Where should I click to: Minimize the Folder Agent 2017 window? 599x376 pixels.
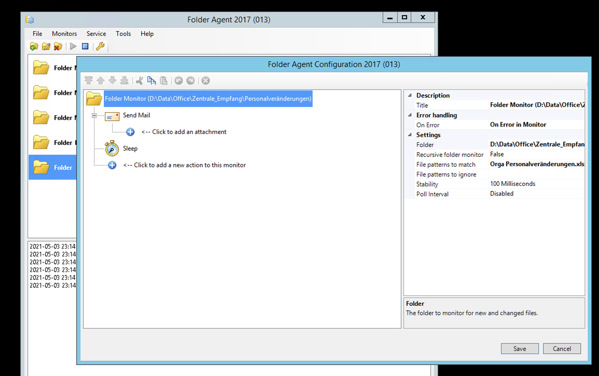(x=390, y=18)
